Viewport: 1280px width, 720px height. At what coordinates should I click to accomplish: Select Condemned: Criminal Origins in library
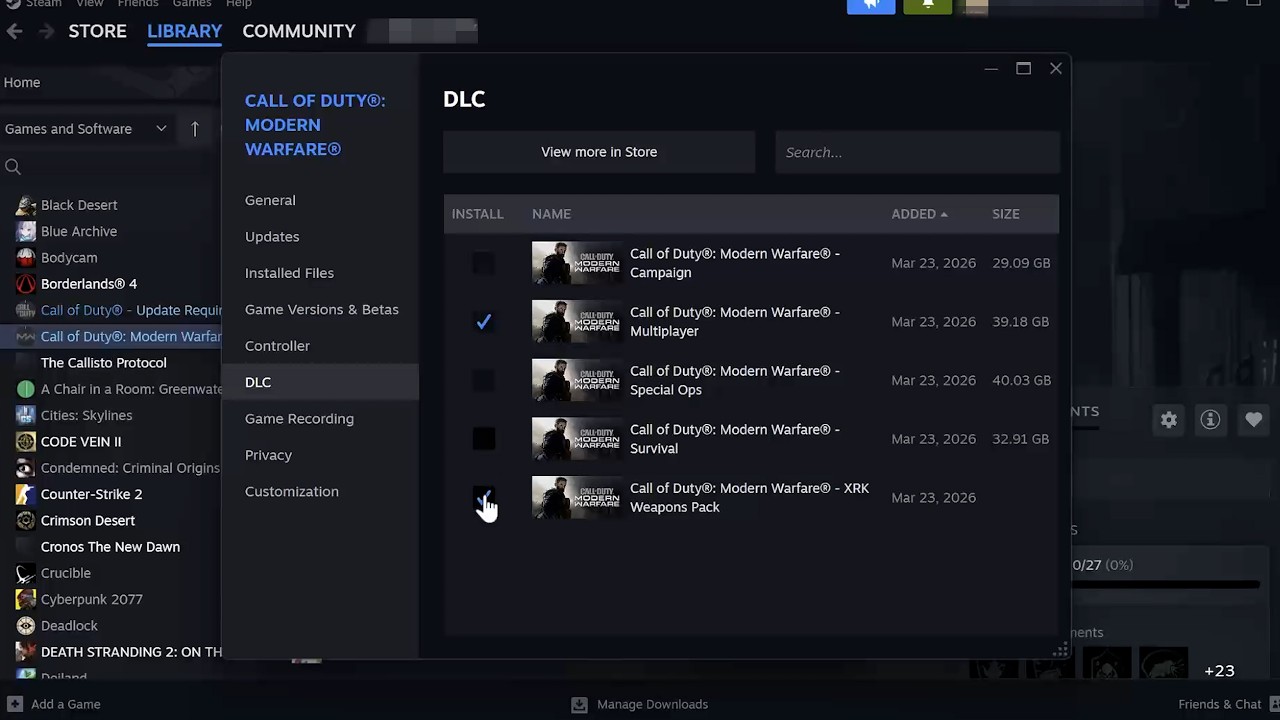(130, 468)
